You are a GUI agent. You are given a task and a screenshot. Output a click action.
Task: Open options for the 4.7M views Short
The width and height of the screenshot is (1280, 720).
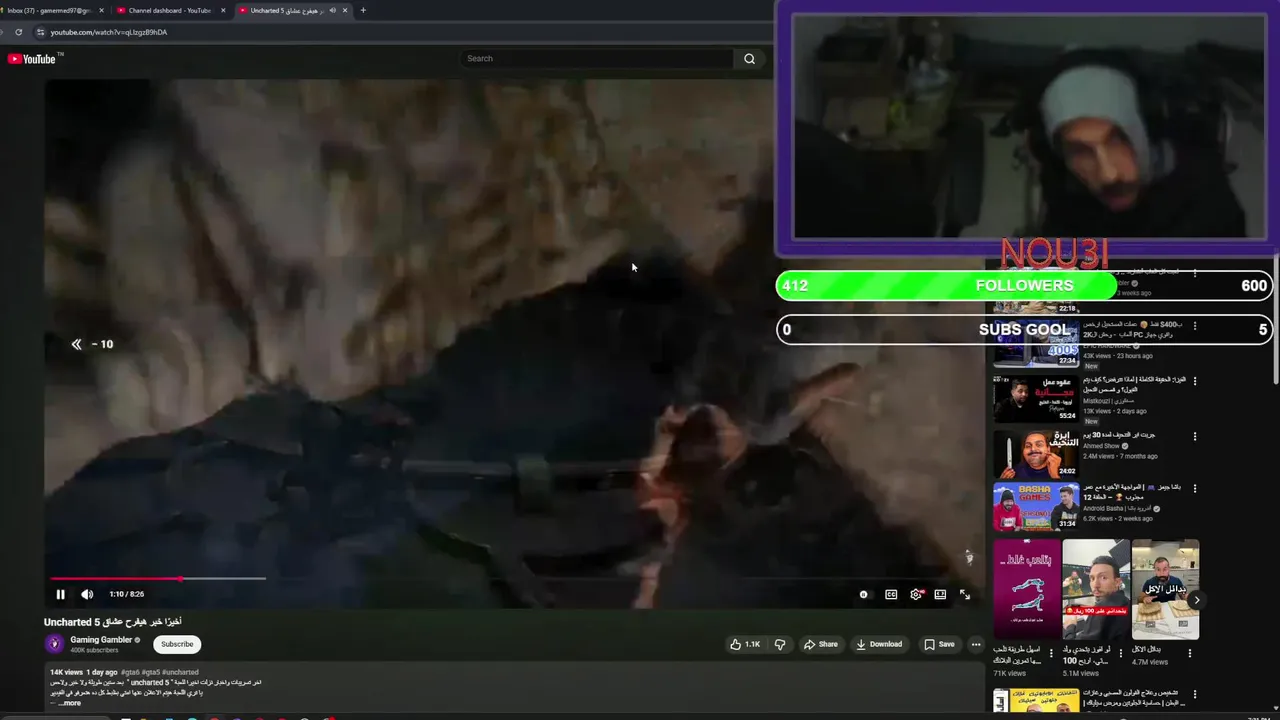(x=1189, y=653)
